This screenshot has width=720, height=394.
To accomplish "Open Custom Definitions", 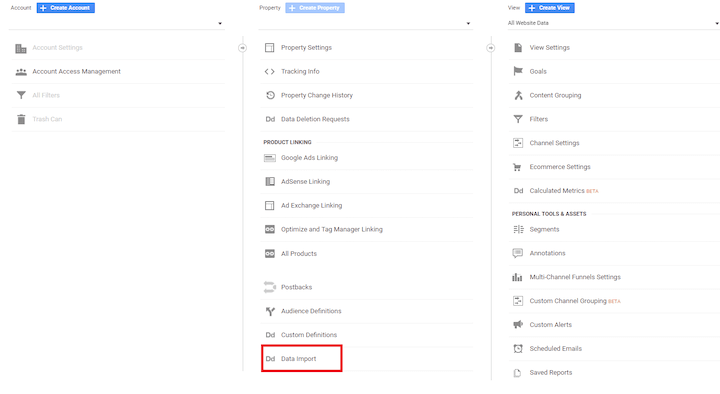I will tap(309, 335).
